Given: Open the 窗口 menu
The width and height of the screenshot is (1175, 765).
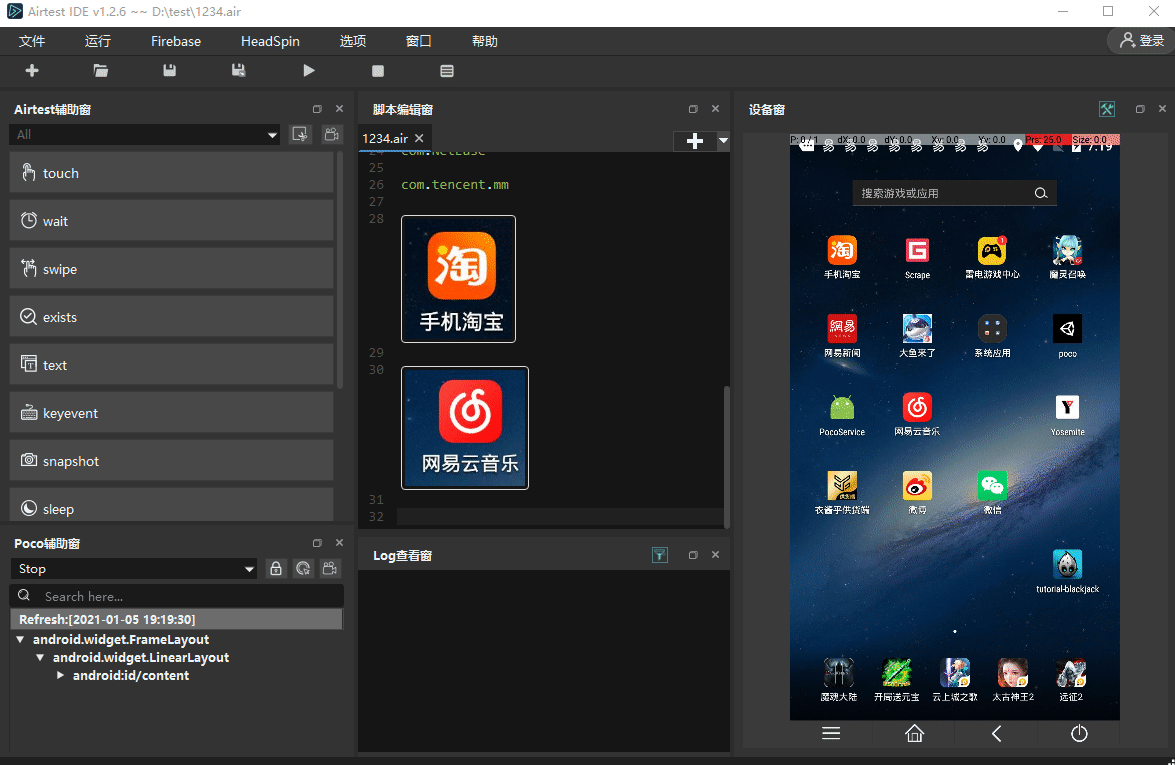Looking at the screenshot, I should (x=419, y=41).
